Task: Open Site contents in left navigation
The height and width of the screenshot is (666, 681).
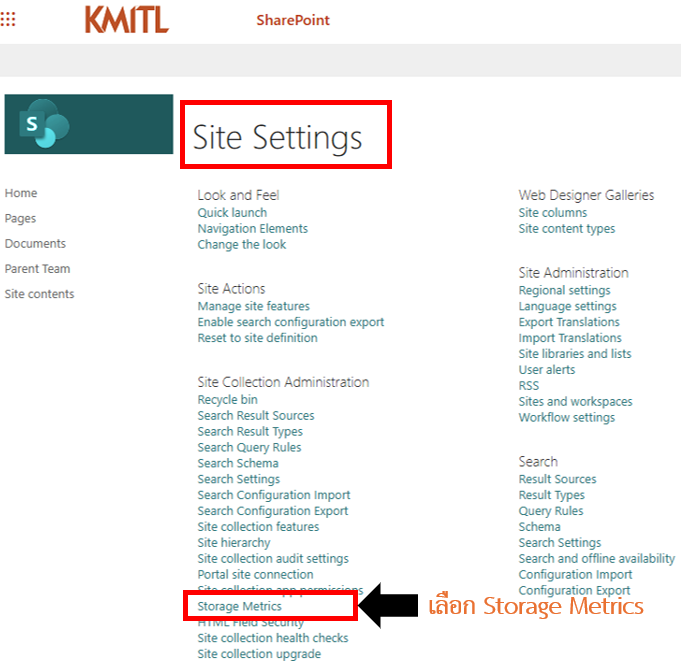Action: [39, 294]
